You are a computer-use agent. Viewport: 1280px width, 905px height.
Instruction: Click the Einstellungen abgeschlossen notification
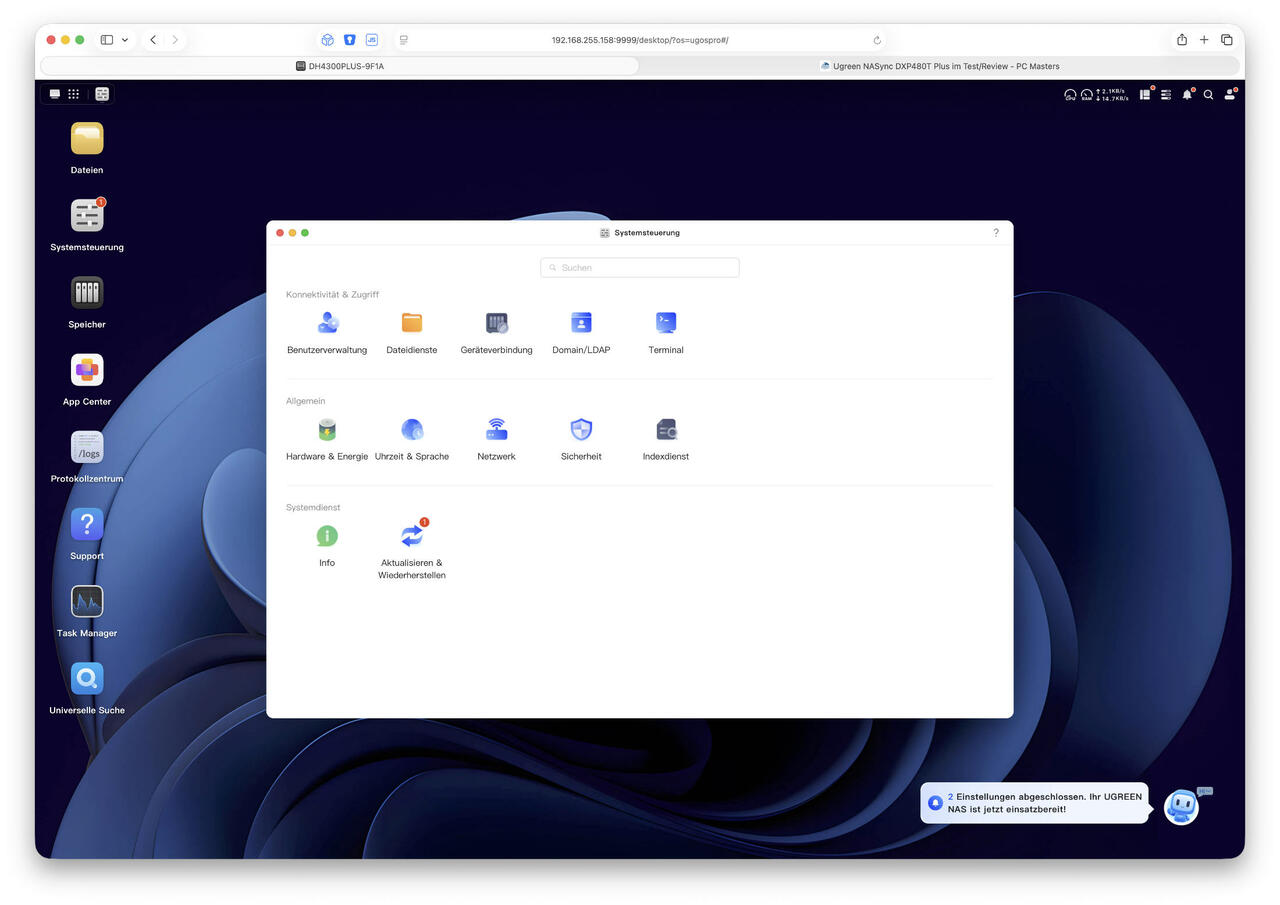pyautogui.click(x=1035, y=803)
